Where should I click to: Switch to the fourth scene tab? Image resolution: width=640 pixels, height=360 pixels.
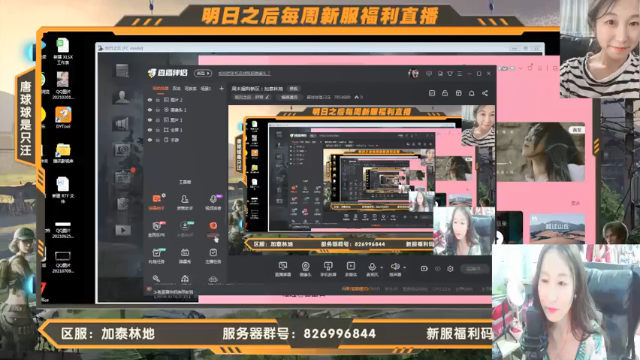[206, 88]
